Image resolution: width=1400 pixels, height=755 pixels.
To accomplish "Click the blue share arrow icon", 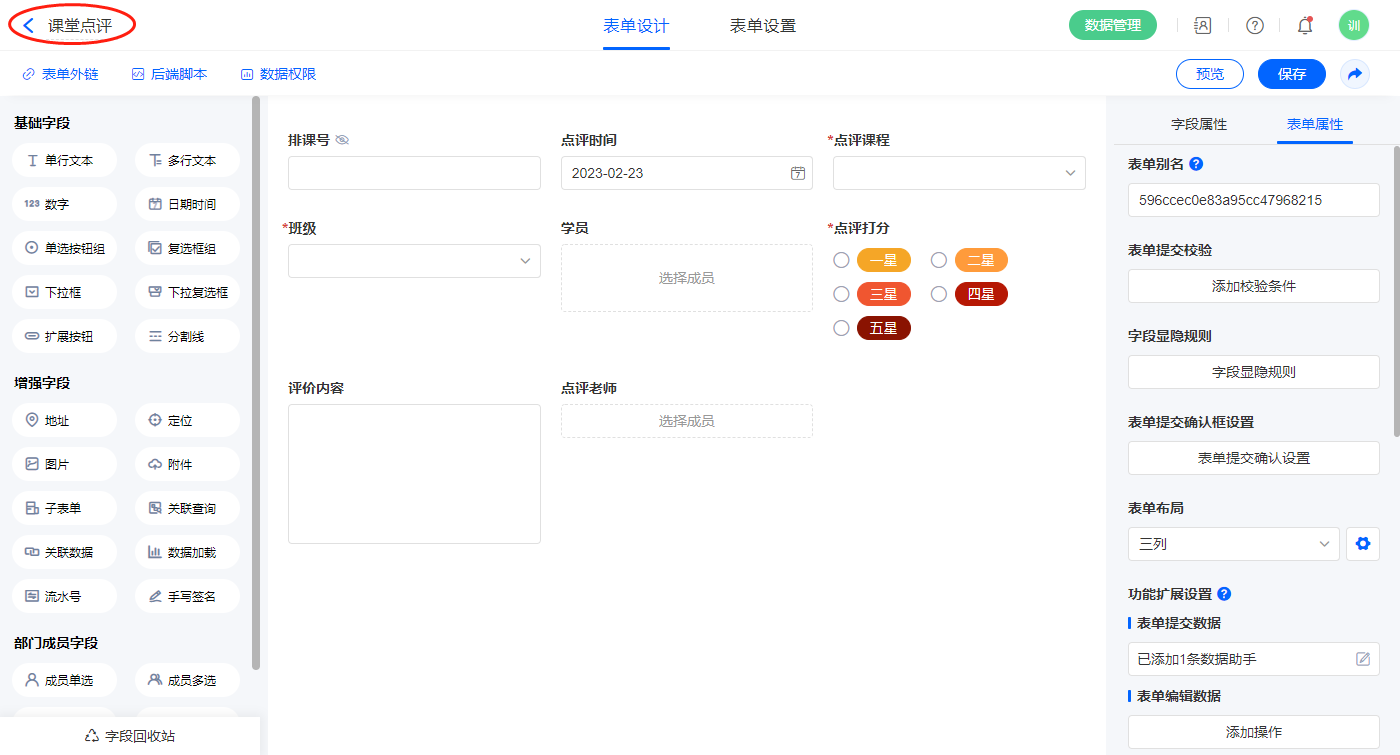I will tap(1355, 74).
